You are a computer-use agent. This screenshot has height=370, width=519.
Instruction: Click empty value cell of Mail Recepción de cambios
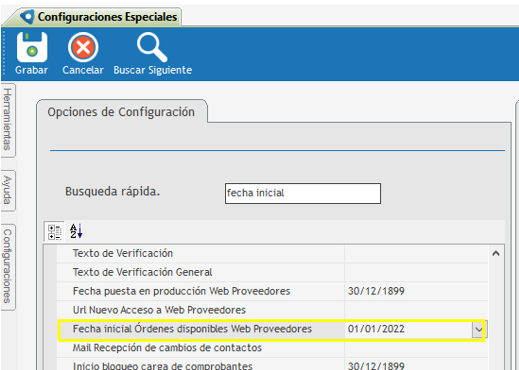coord(416,348)
